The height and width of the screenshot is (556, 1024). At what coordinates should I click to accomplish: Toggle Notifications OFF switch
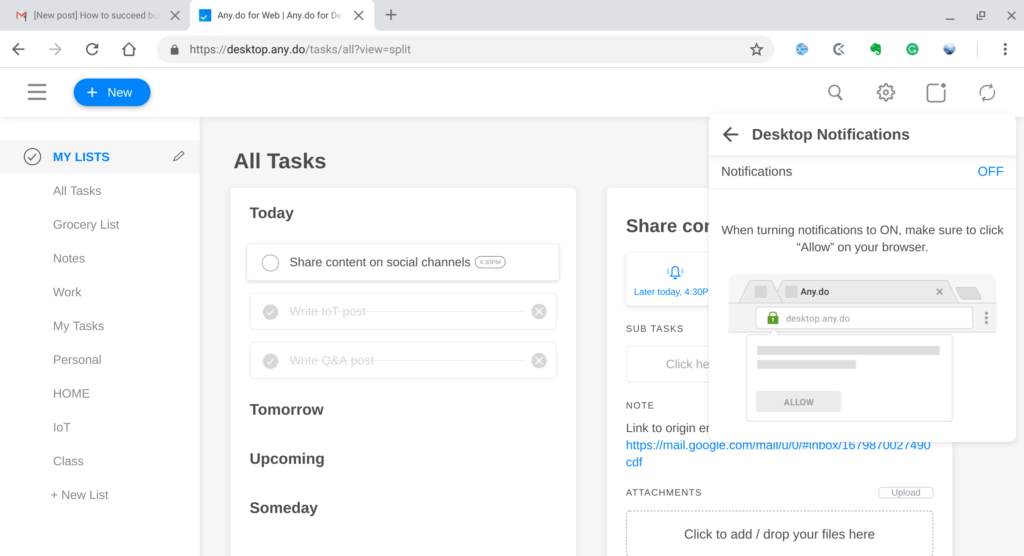pyautogui.click(x=990, y=172)
